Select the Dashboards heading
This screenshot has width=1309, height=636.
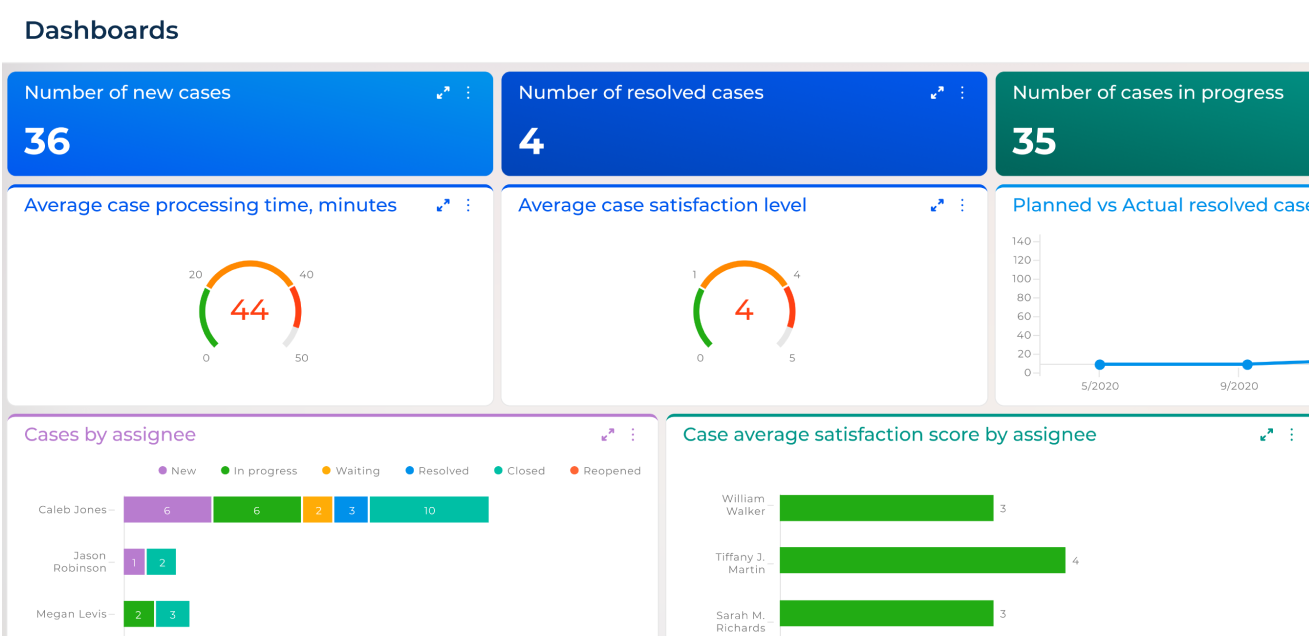[x=101, y=31]
